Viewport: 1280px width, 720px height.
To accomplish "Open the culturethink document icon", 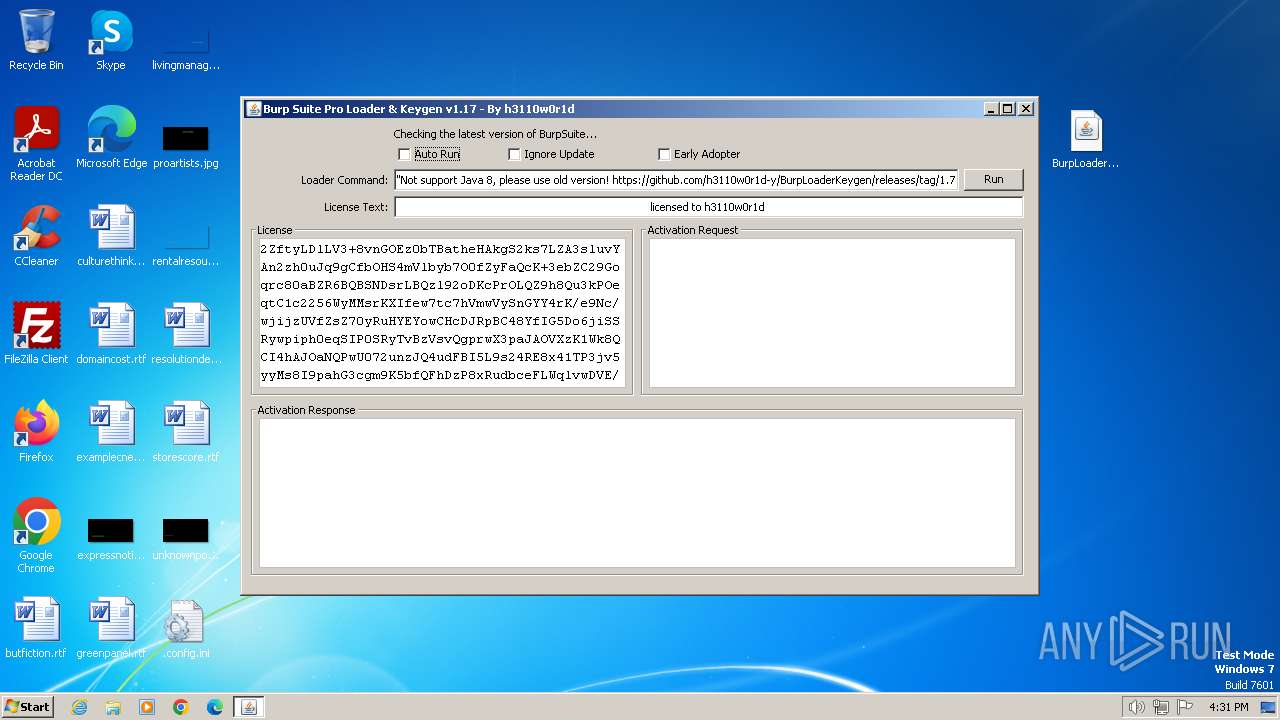I will pos(111,236).
